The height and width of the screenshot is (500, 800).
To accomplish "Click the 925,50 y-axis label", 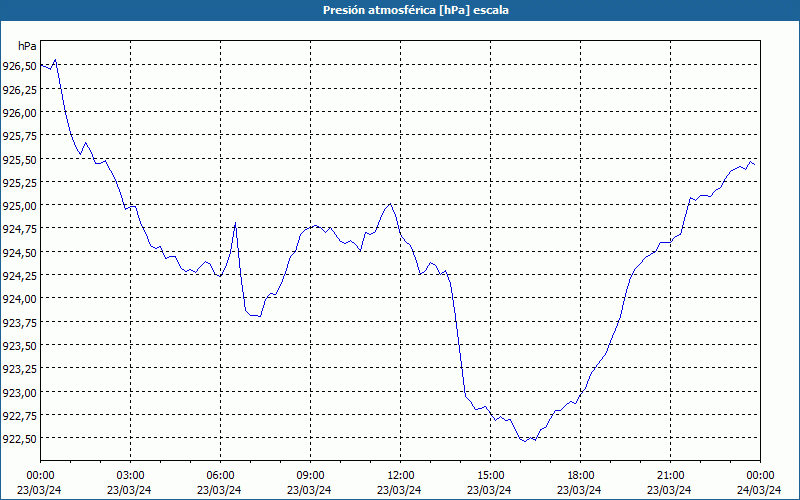I will click(19, 159).
